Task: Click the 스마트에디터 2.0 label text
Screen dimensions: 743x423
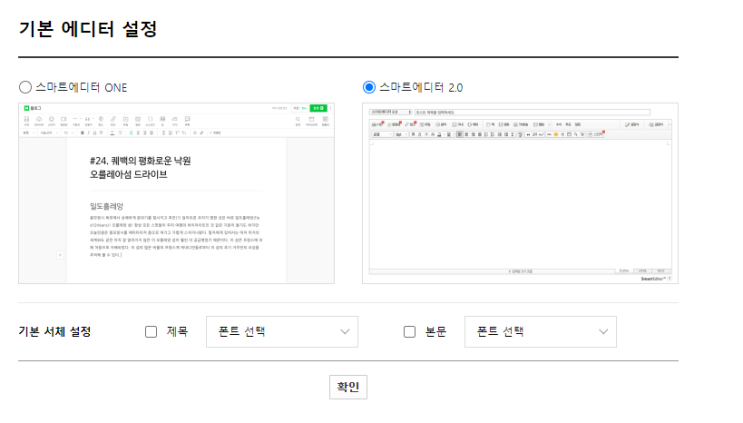Action: pos(421,88)
